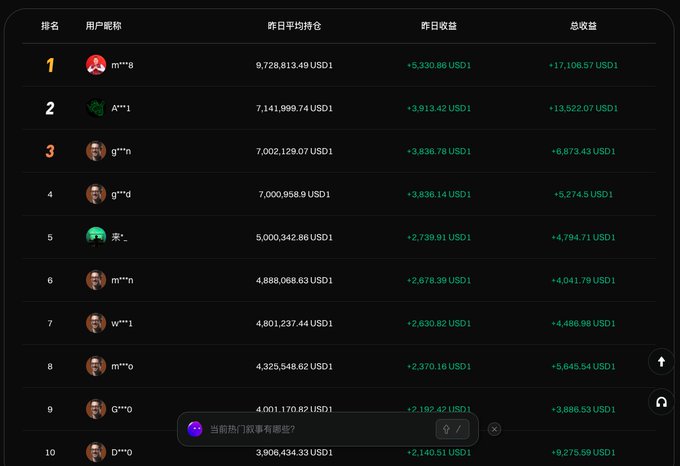Image resolution: width=680 pixels, height=466 pixels.
Task: Click the 用户昵称 column header
Action: click(103, 26)
